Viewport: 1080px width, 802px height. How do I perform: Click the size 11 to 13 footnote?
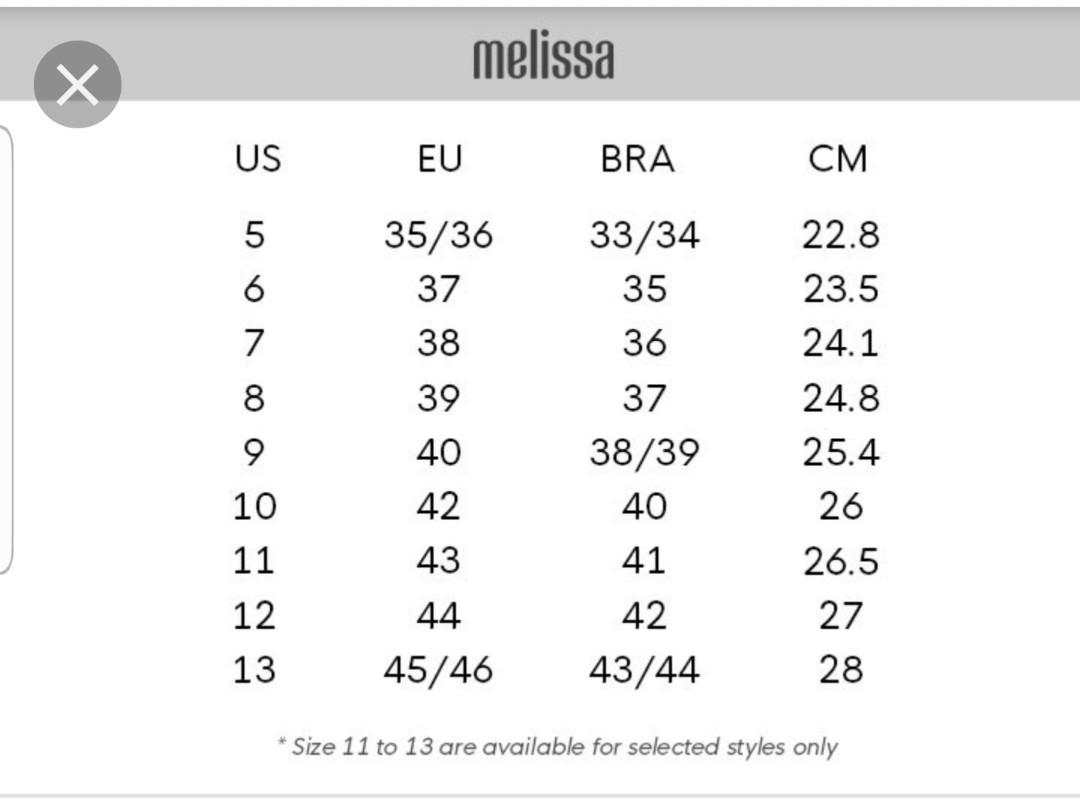point(557,746)
